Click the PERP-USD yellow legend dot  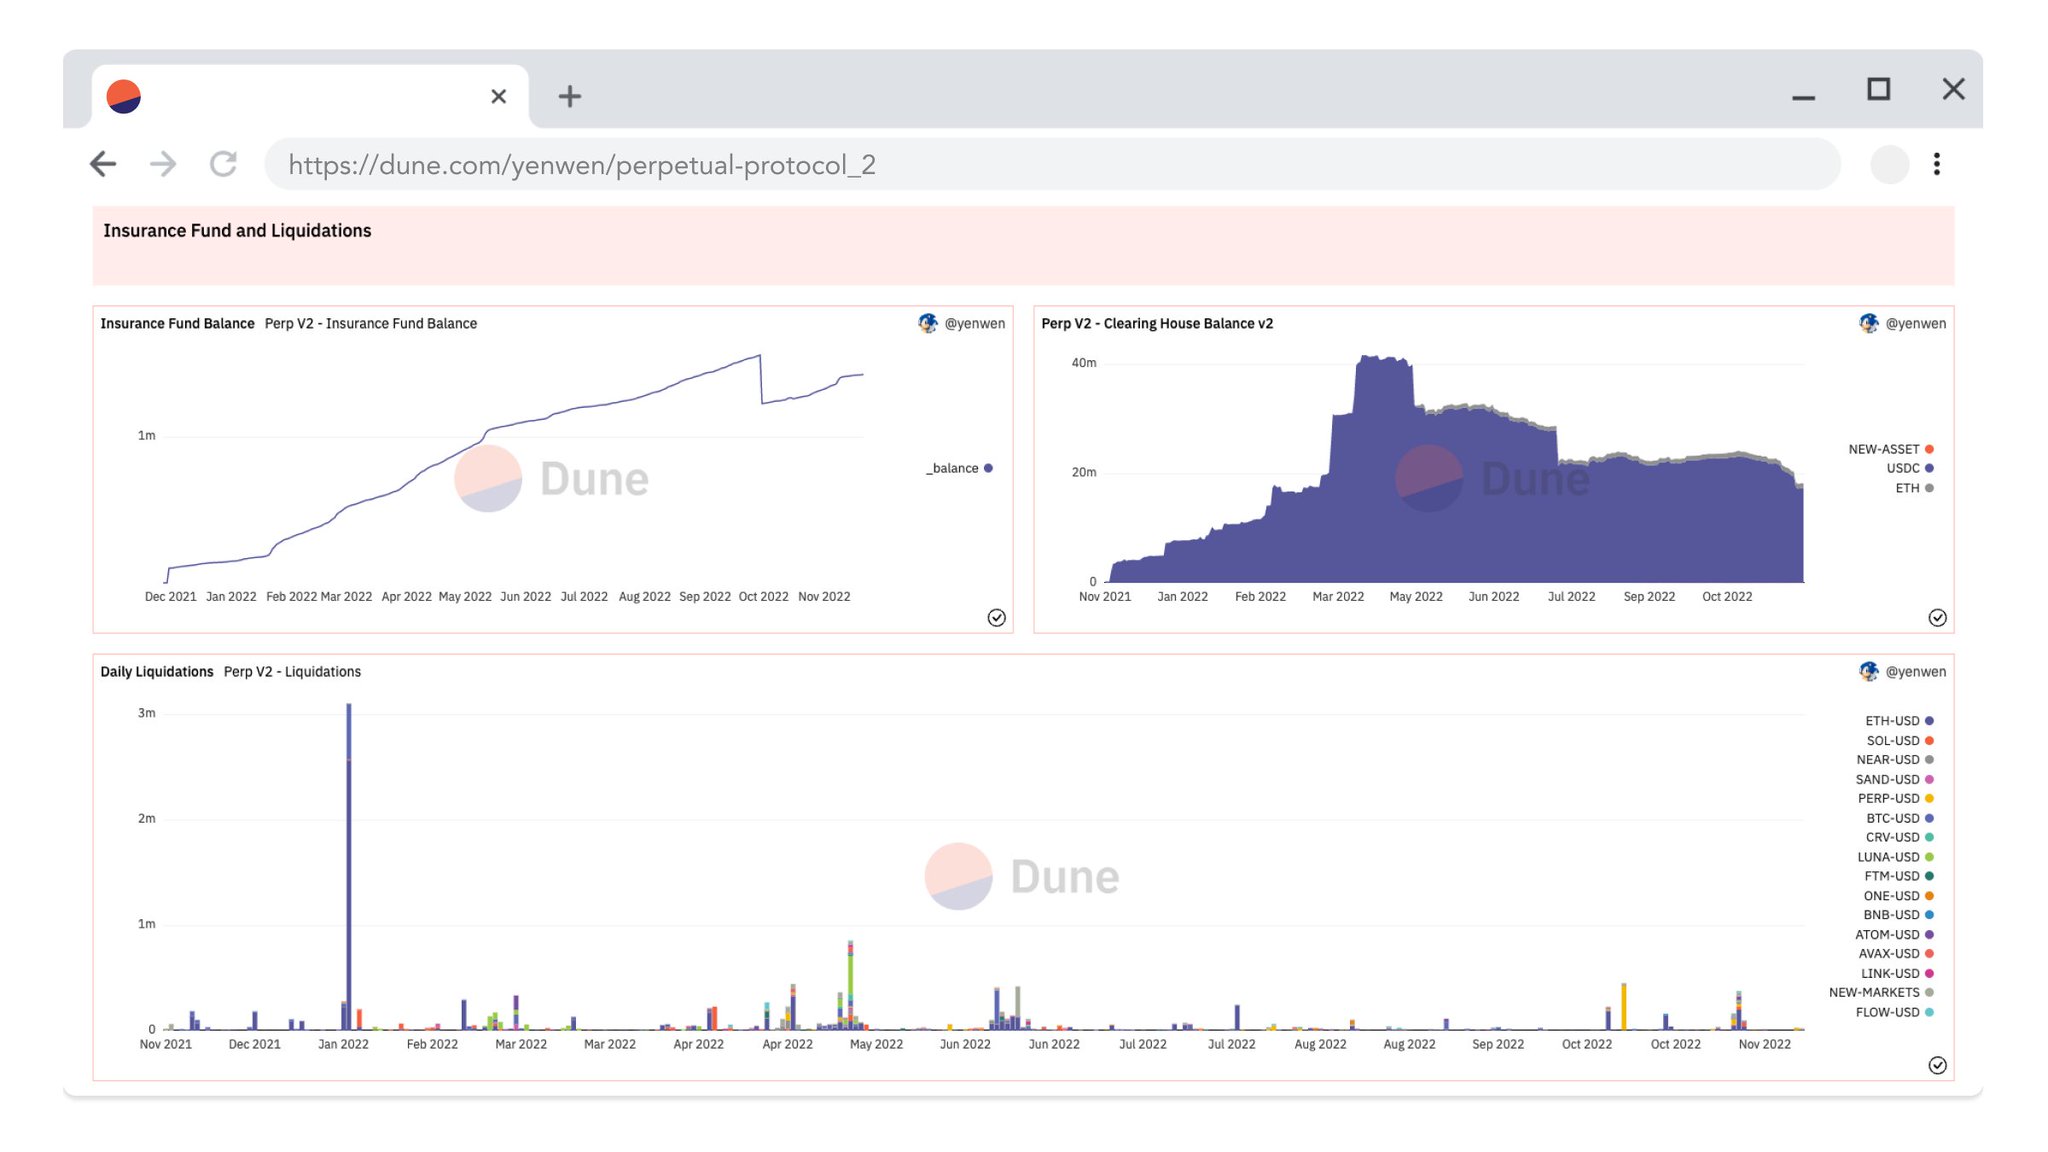click(1929, 799)
